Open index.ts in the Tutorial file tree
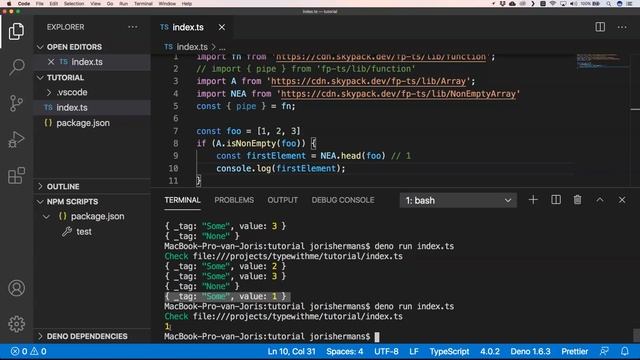The image size is (640, 360). tap(72, 108)
